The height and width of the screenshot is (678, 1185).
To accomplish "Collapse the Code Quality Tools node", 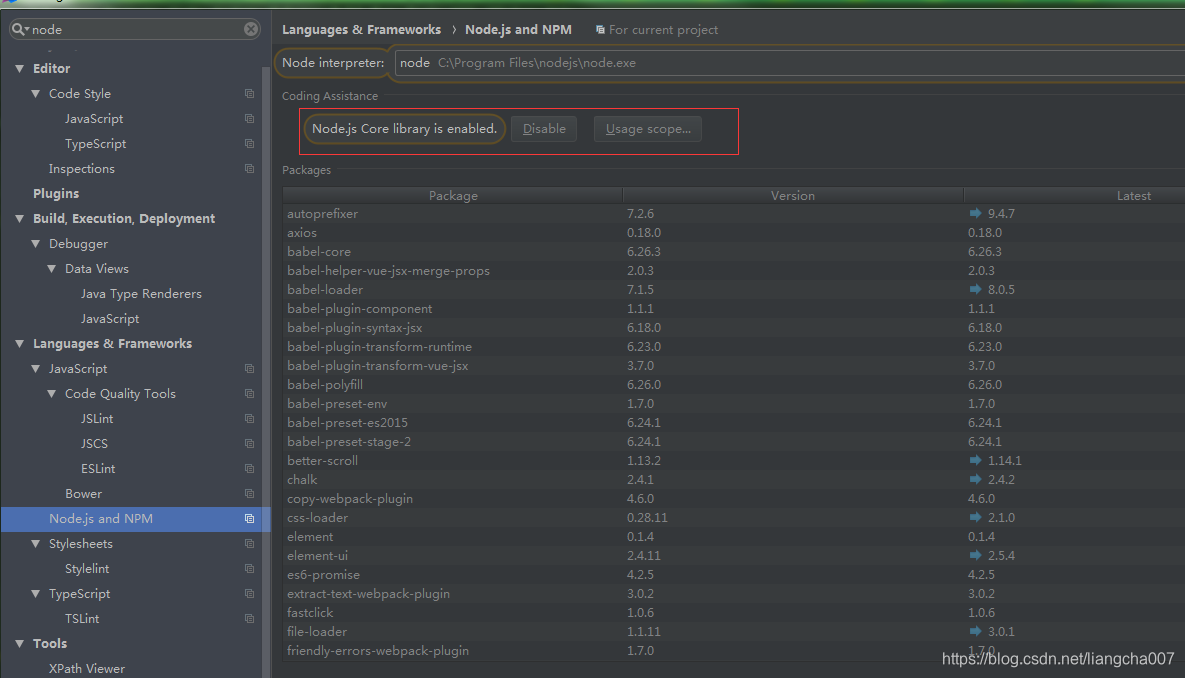I will coord(51,394).
